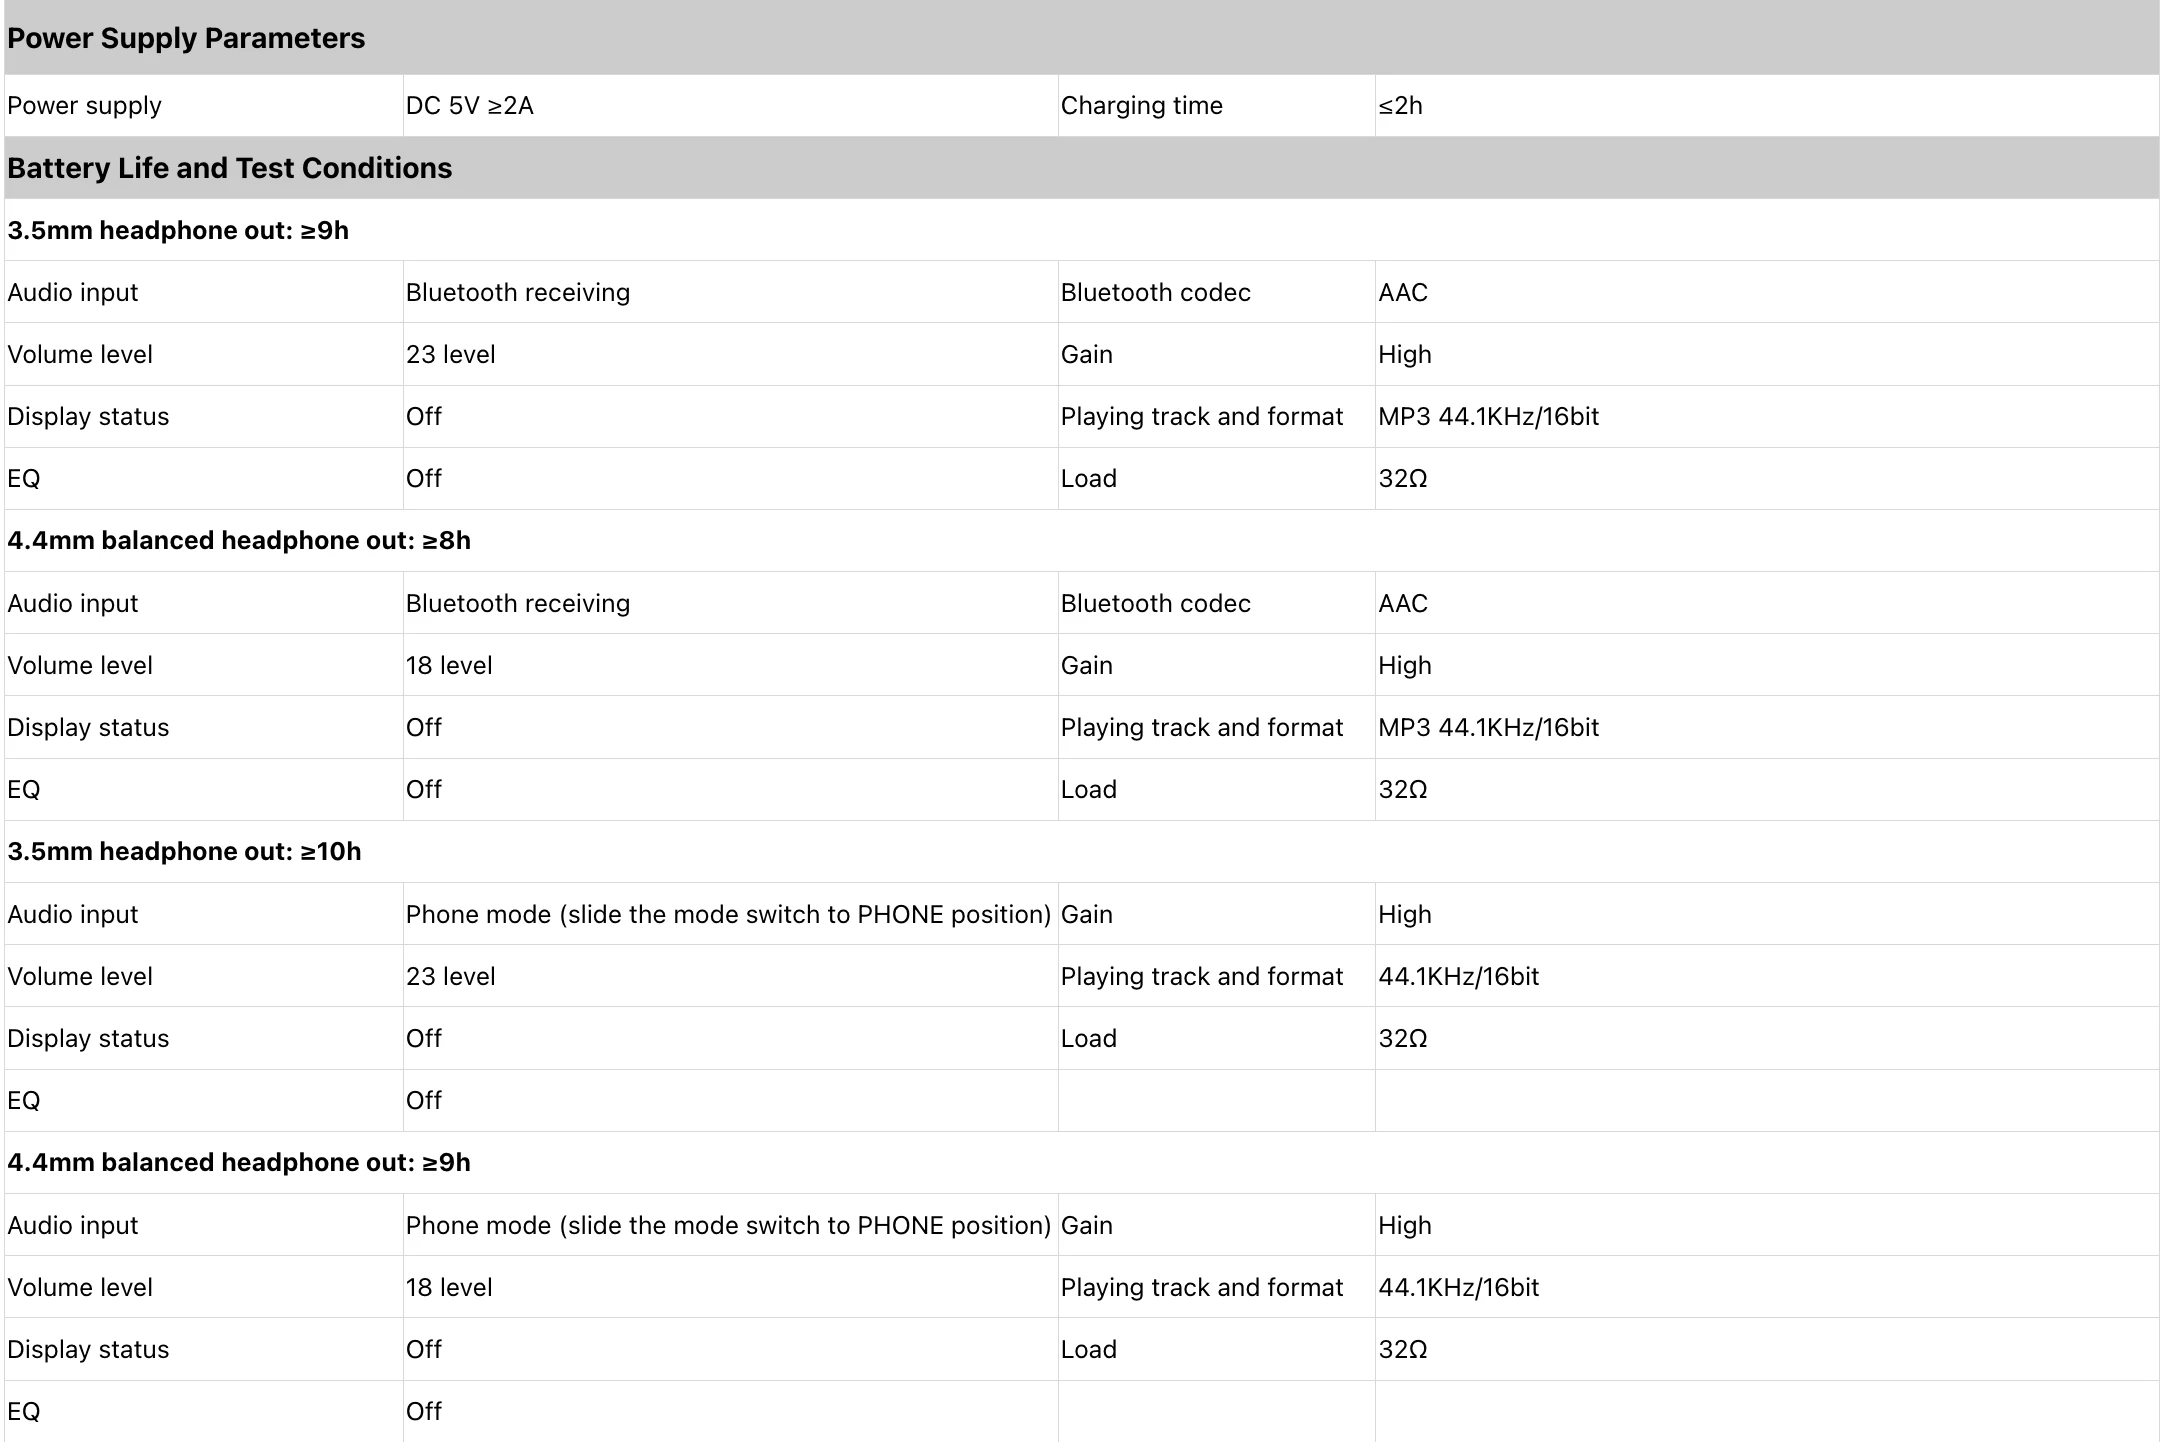Select the 3.5mm headphone out ≥10h row

[1081, 852]
